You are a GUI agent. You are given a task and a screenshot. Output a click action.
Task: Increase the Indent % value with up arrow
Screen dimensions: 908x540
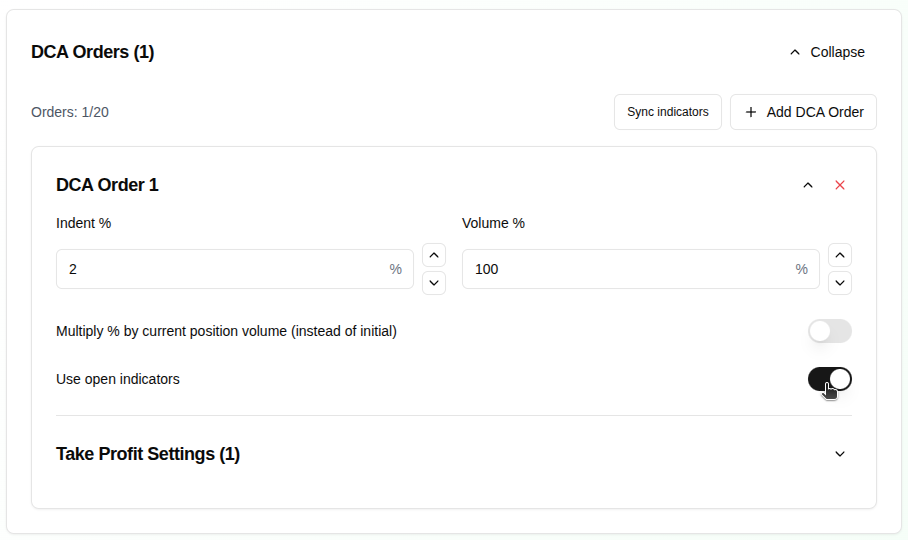(434, 255)
